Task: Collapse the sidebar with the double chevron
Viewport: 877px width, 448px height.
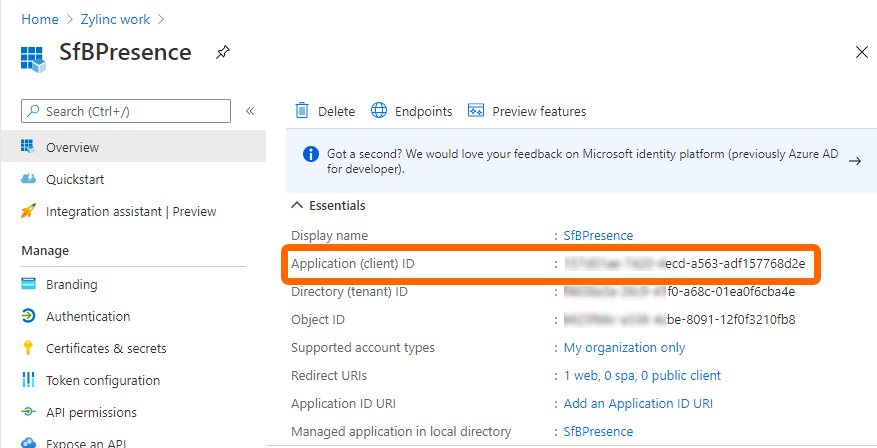Action: (250, 111)
